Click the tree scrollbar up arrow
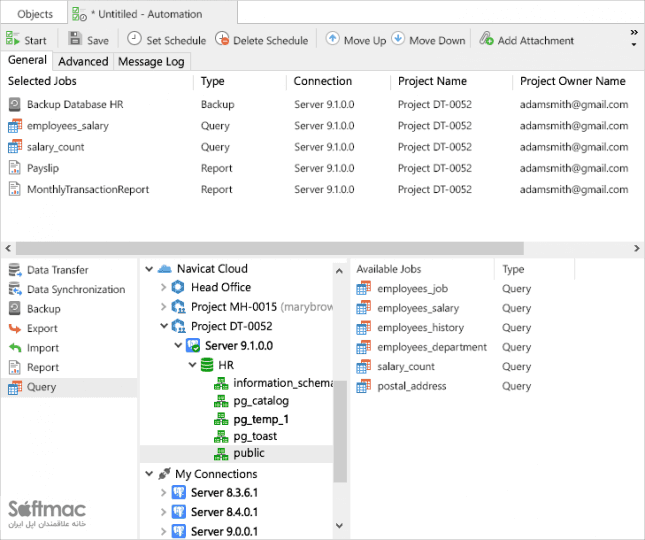 click(339, 271)
